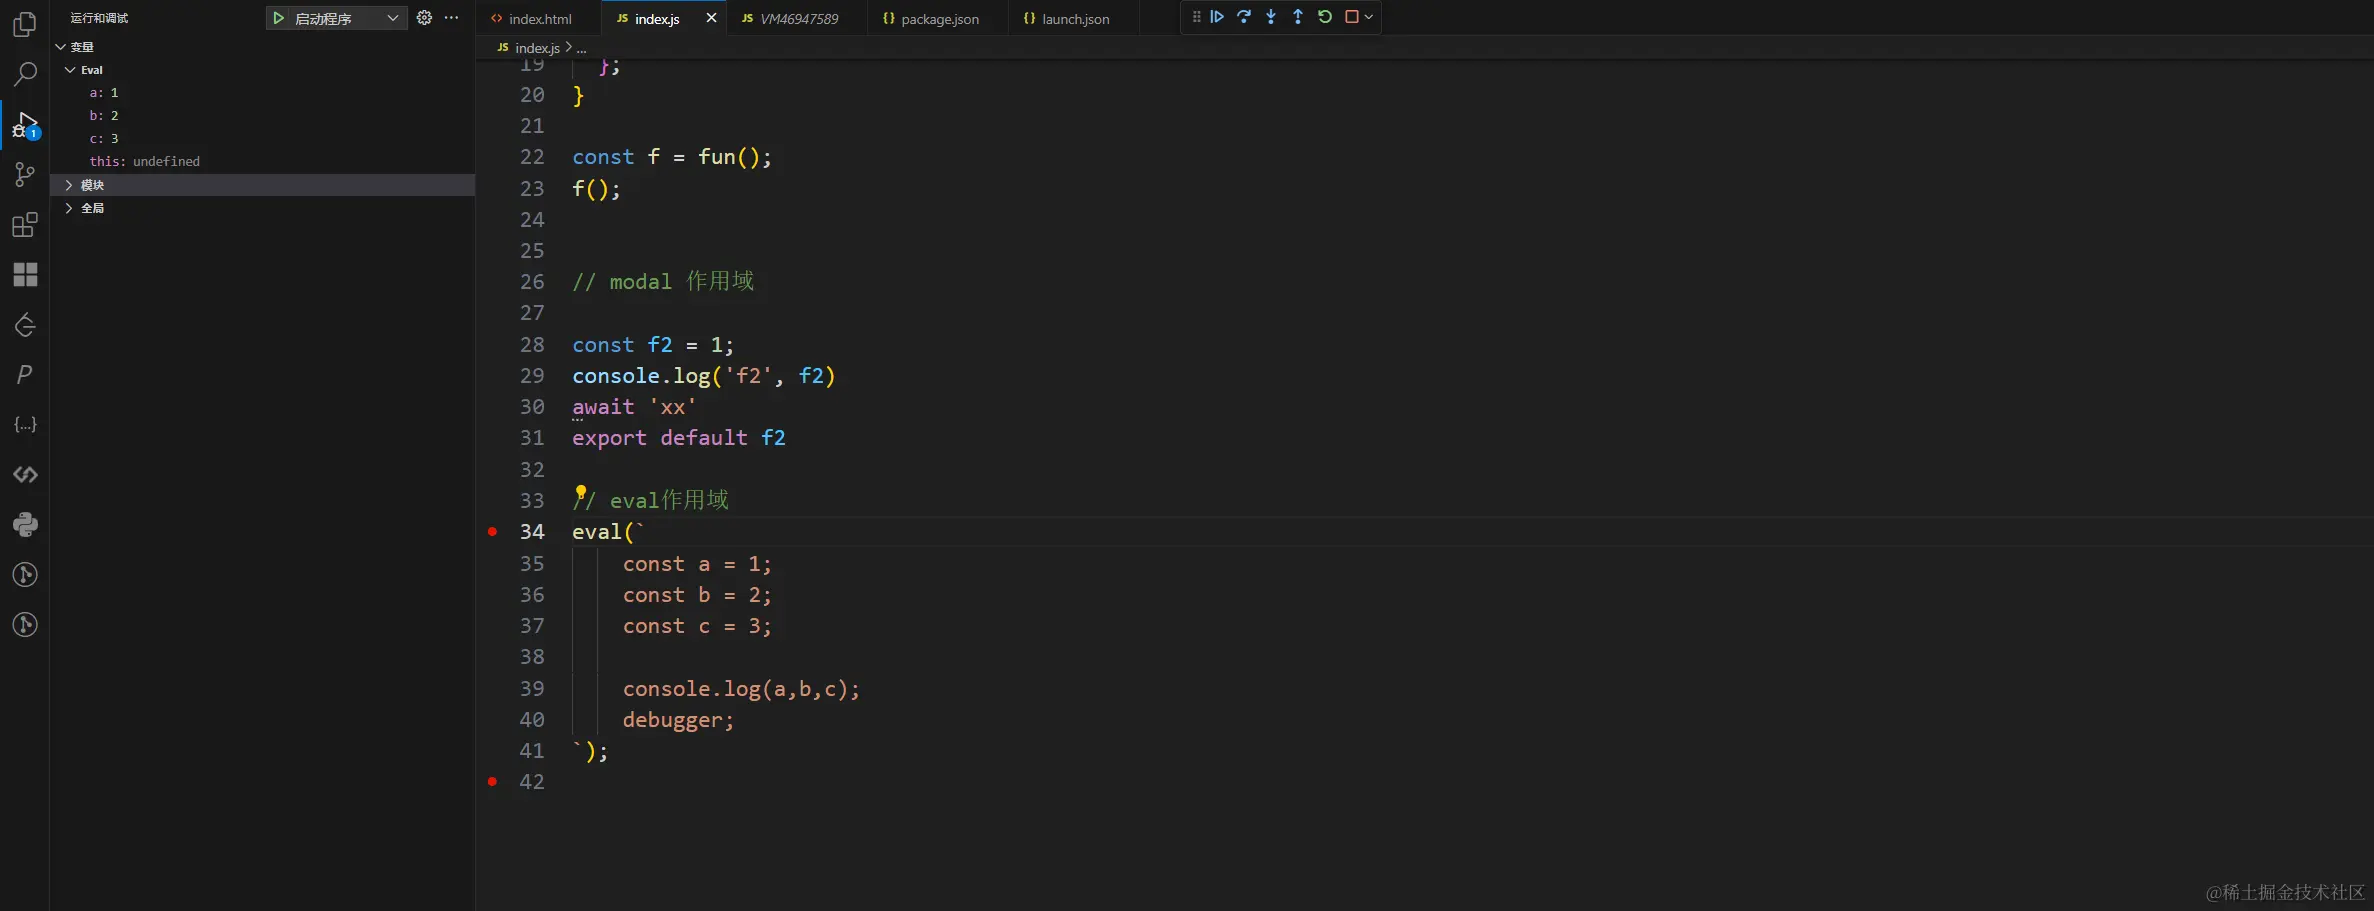Select variable 'a: 1' in Eval scope

[262, 93]
